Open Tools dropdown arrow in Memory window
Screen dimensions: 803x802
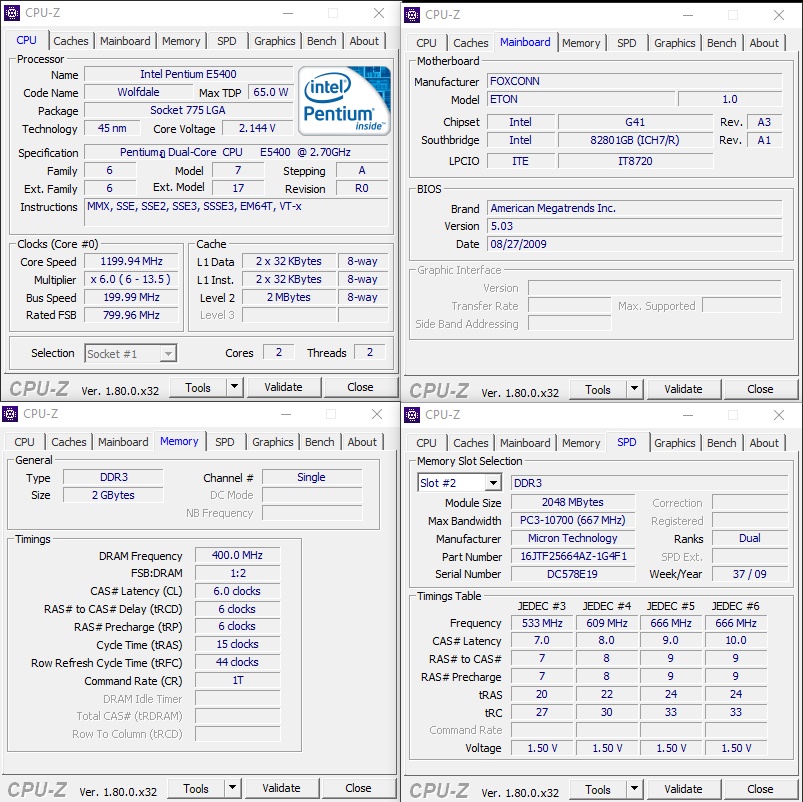(232, 788)
